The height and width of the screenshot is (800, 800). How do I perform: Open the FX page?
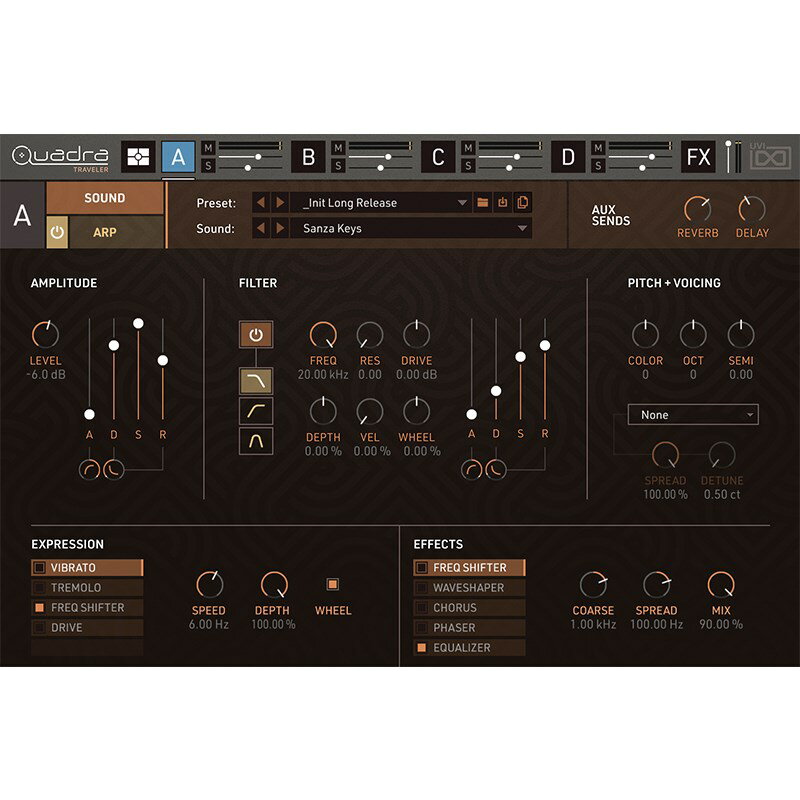698,157
